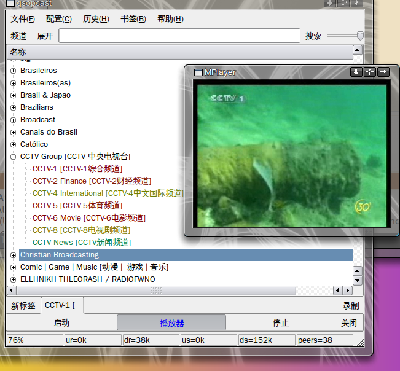Open the 新标签 new tab
This screenshot has width=400, height=371.
(24, 306)
